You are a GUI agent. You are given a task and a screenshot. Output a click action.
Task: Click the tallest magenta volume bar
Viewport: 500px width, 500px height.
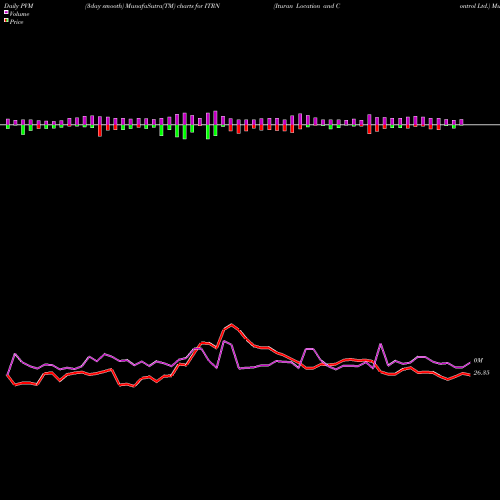click(x=215, y=118)
